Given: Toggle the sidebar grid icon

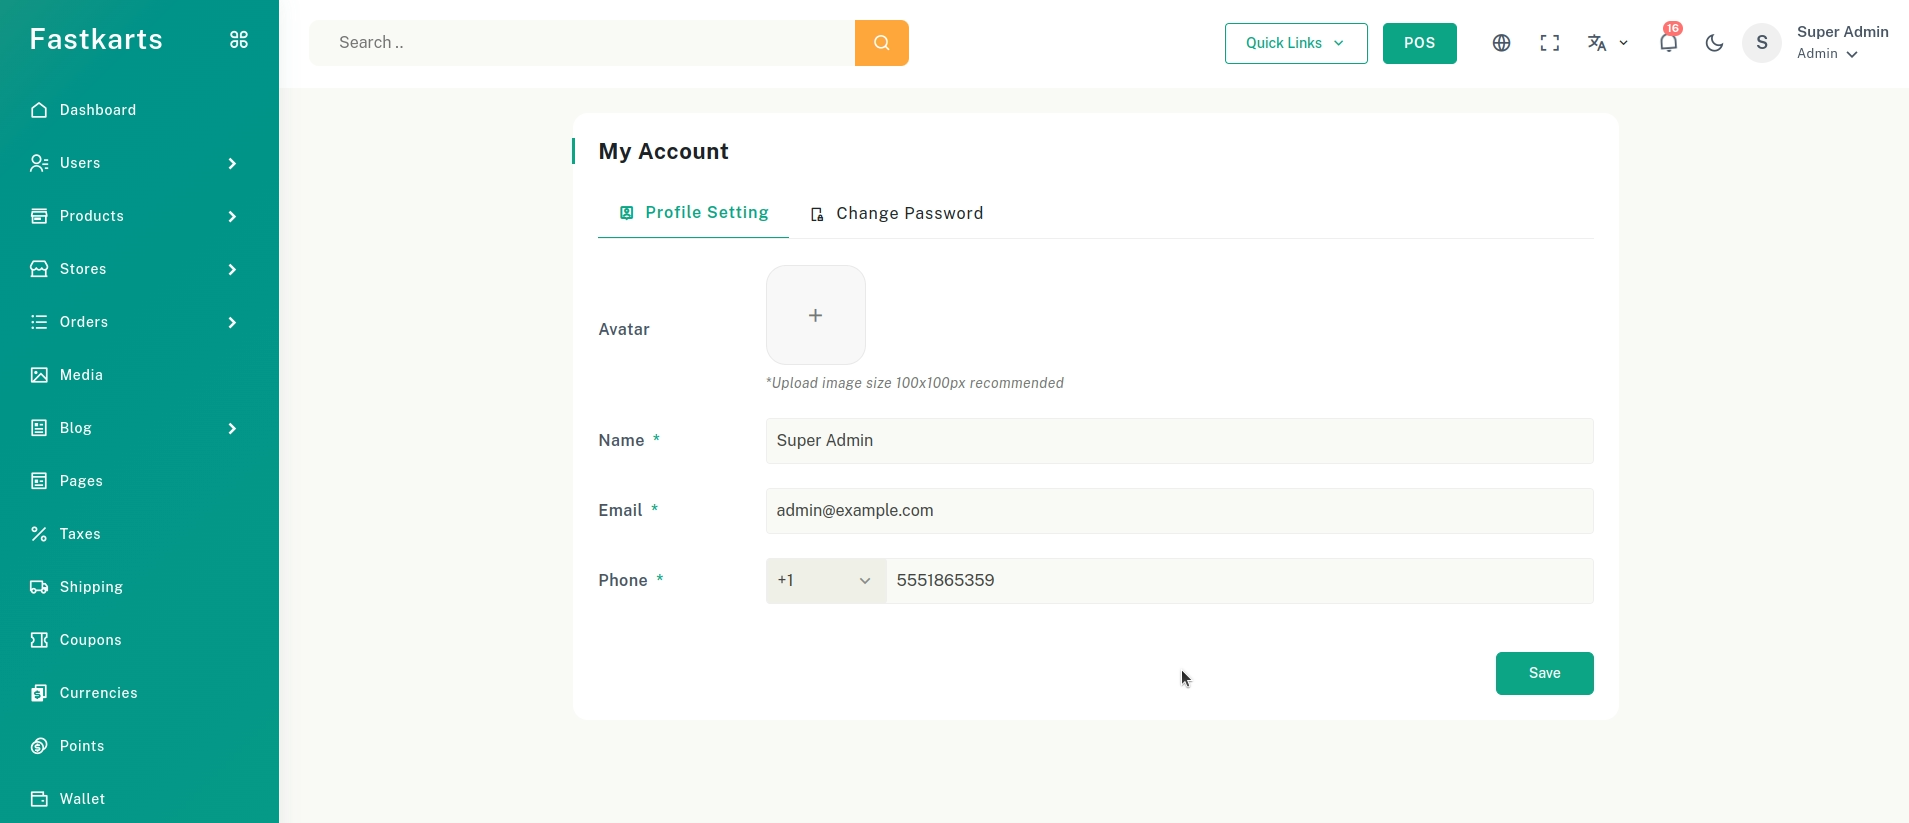Looking at the screenshot, I should pyautogui.click(x=239, y=40).
